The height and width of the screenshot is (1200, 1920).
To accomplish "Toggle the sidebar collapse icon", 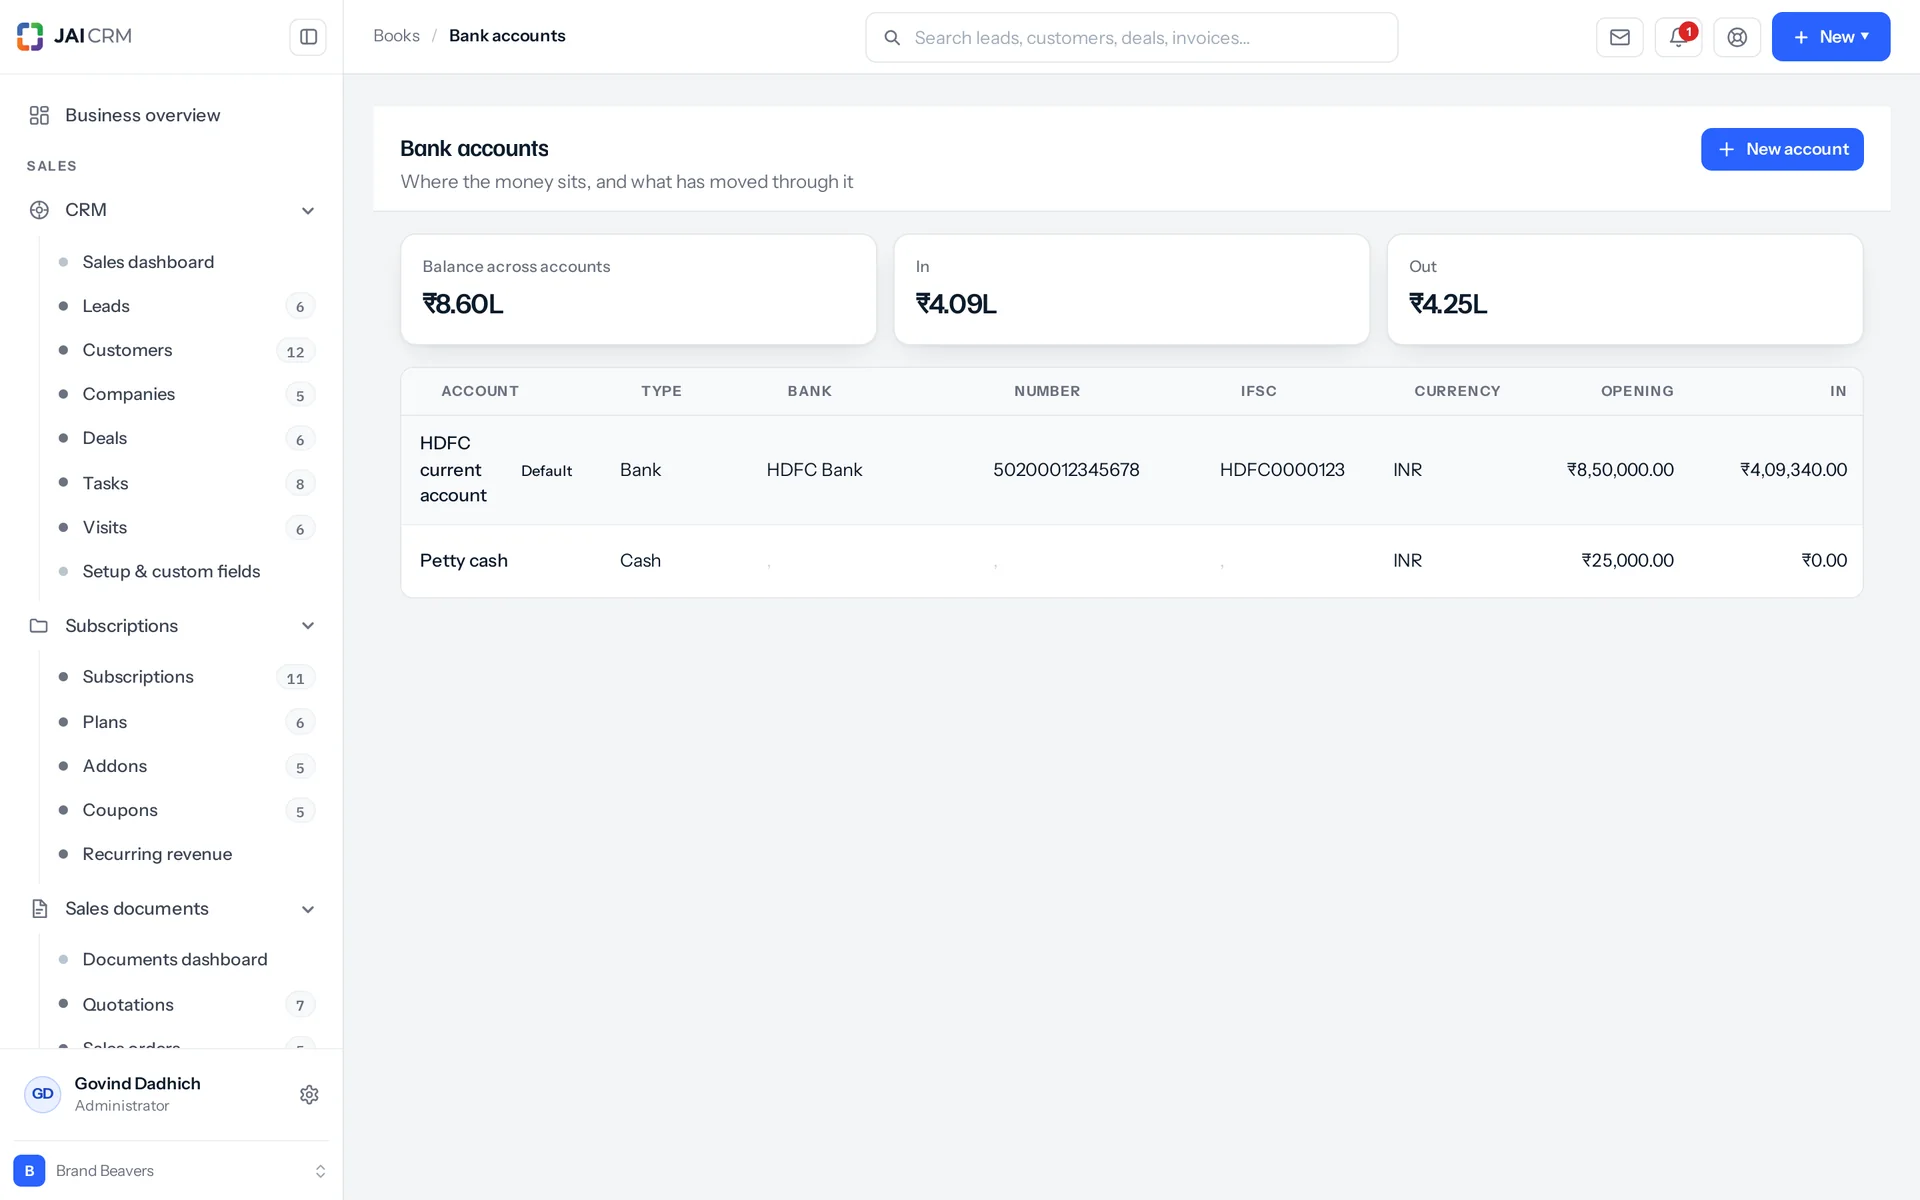I will tap(308, 37).
